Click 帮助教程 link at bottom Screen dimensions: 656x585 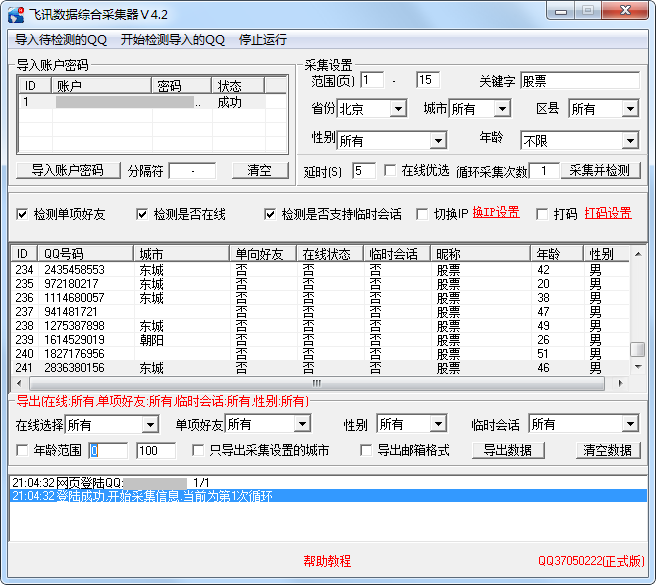click(327, 561)
